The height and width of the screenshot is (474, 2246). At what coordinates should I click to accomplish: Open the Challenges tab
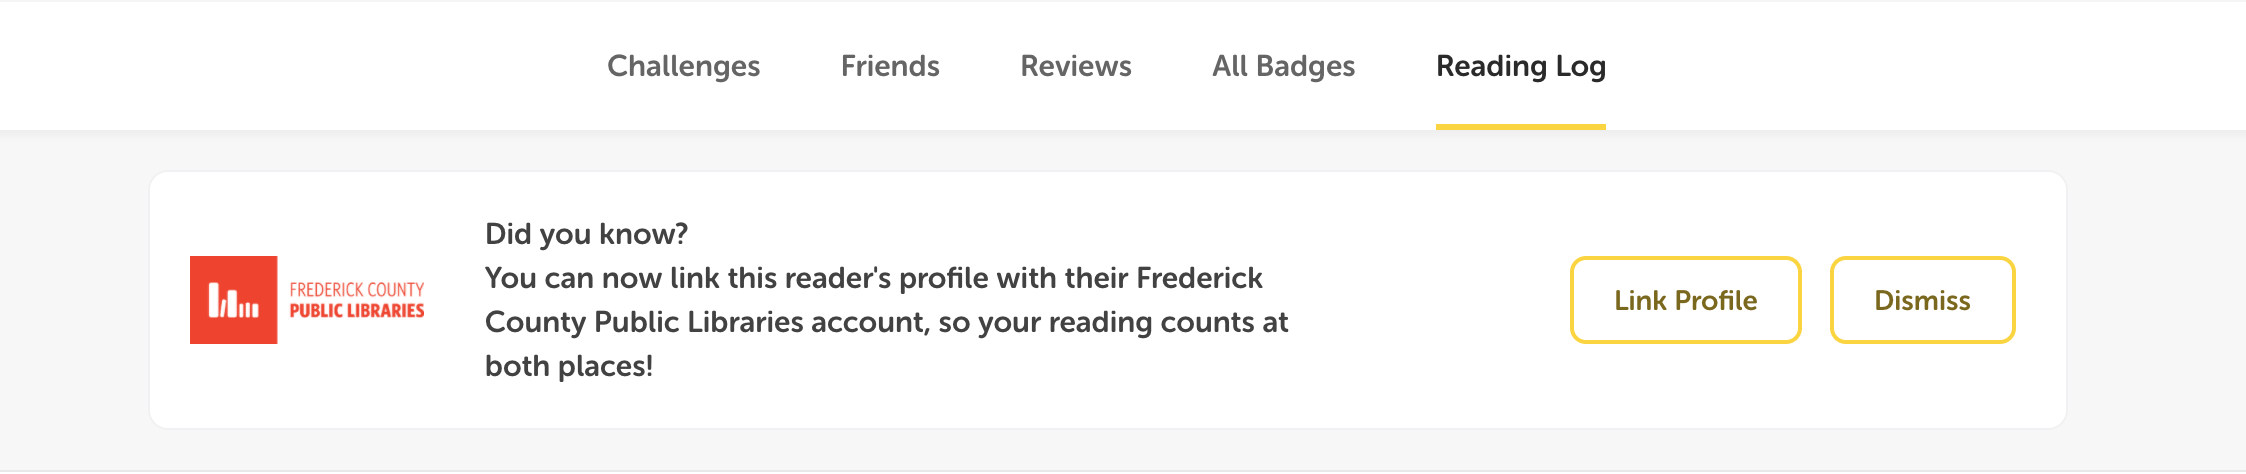point(683,66)
